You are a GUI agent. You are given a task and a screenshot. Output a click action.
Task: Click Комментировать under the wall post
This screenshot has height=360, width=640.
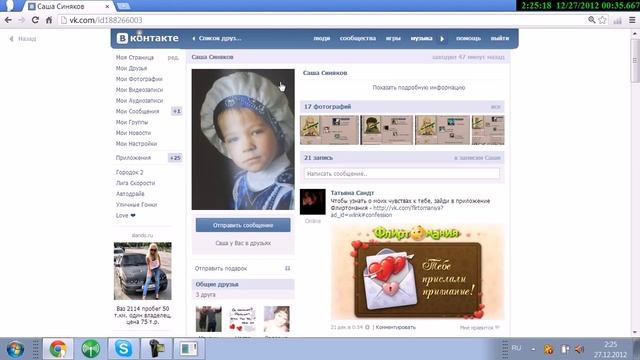pos(396,327)
